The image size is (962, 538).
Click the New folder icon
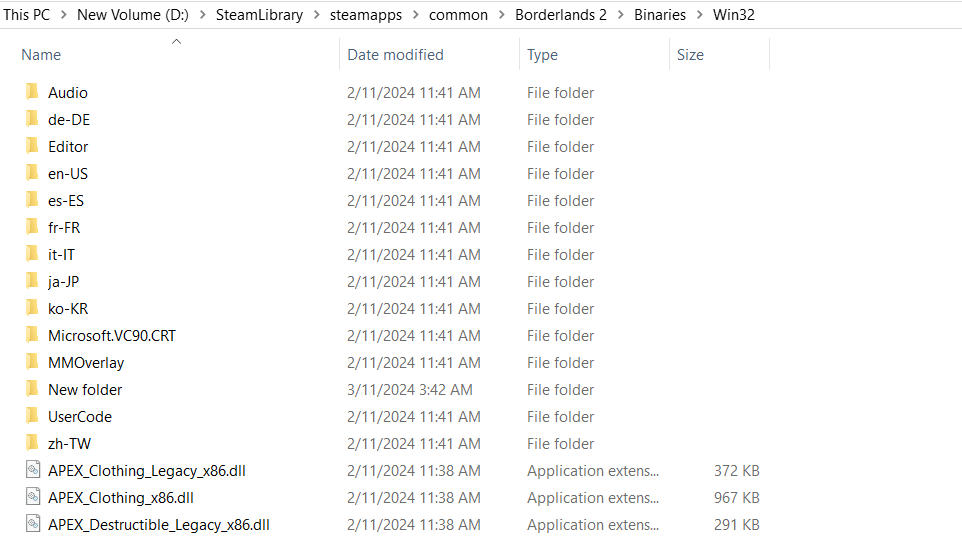(33, 389)
